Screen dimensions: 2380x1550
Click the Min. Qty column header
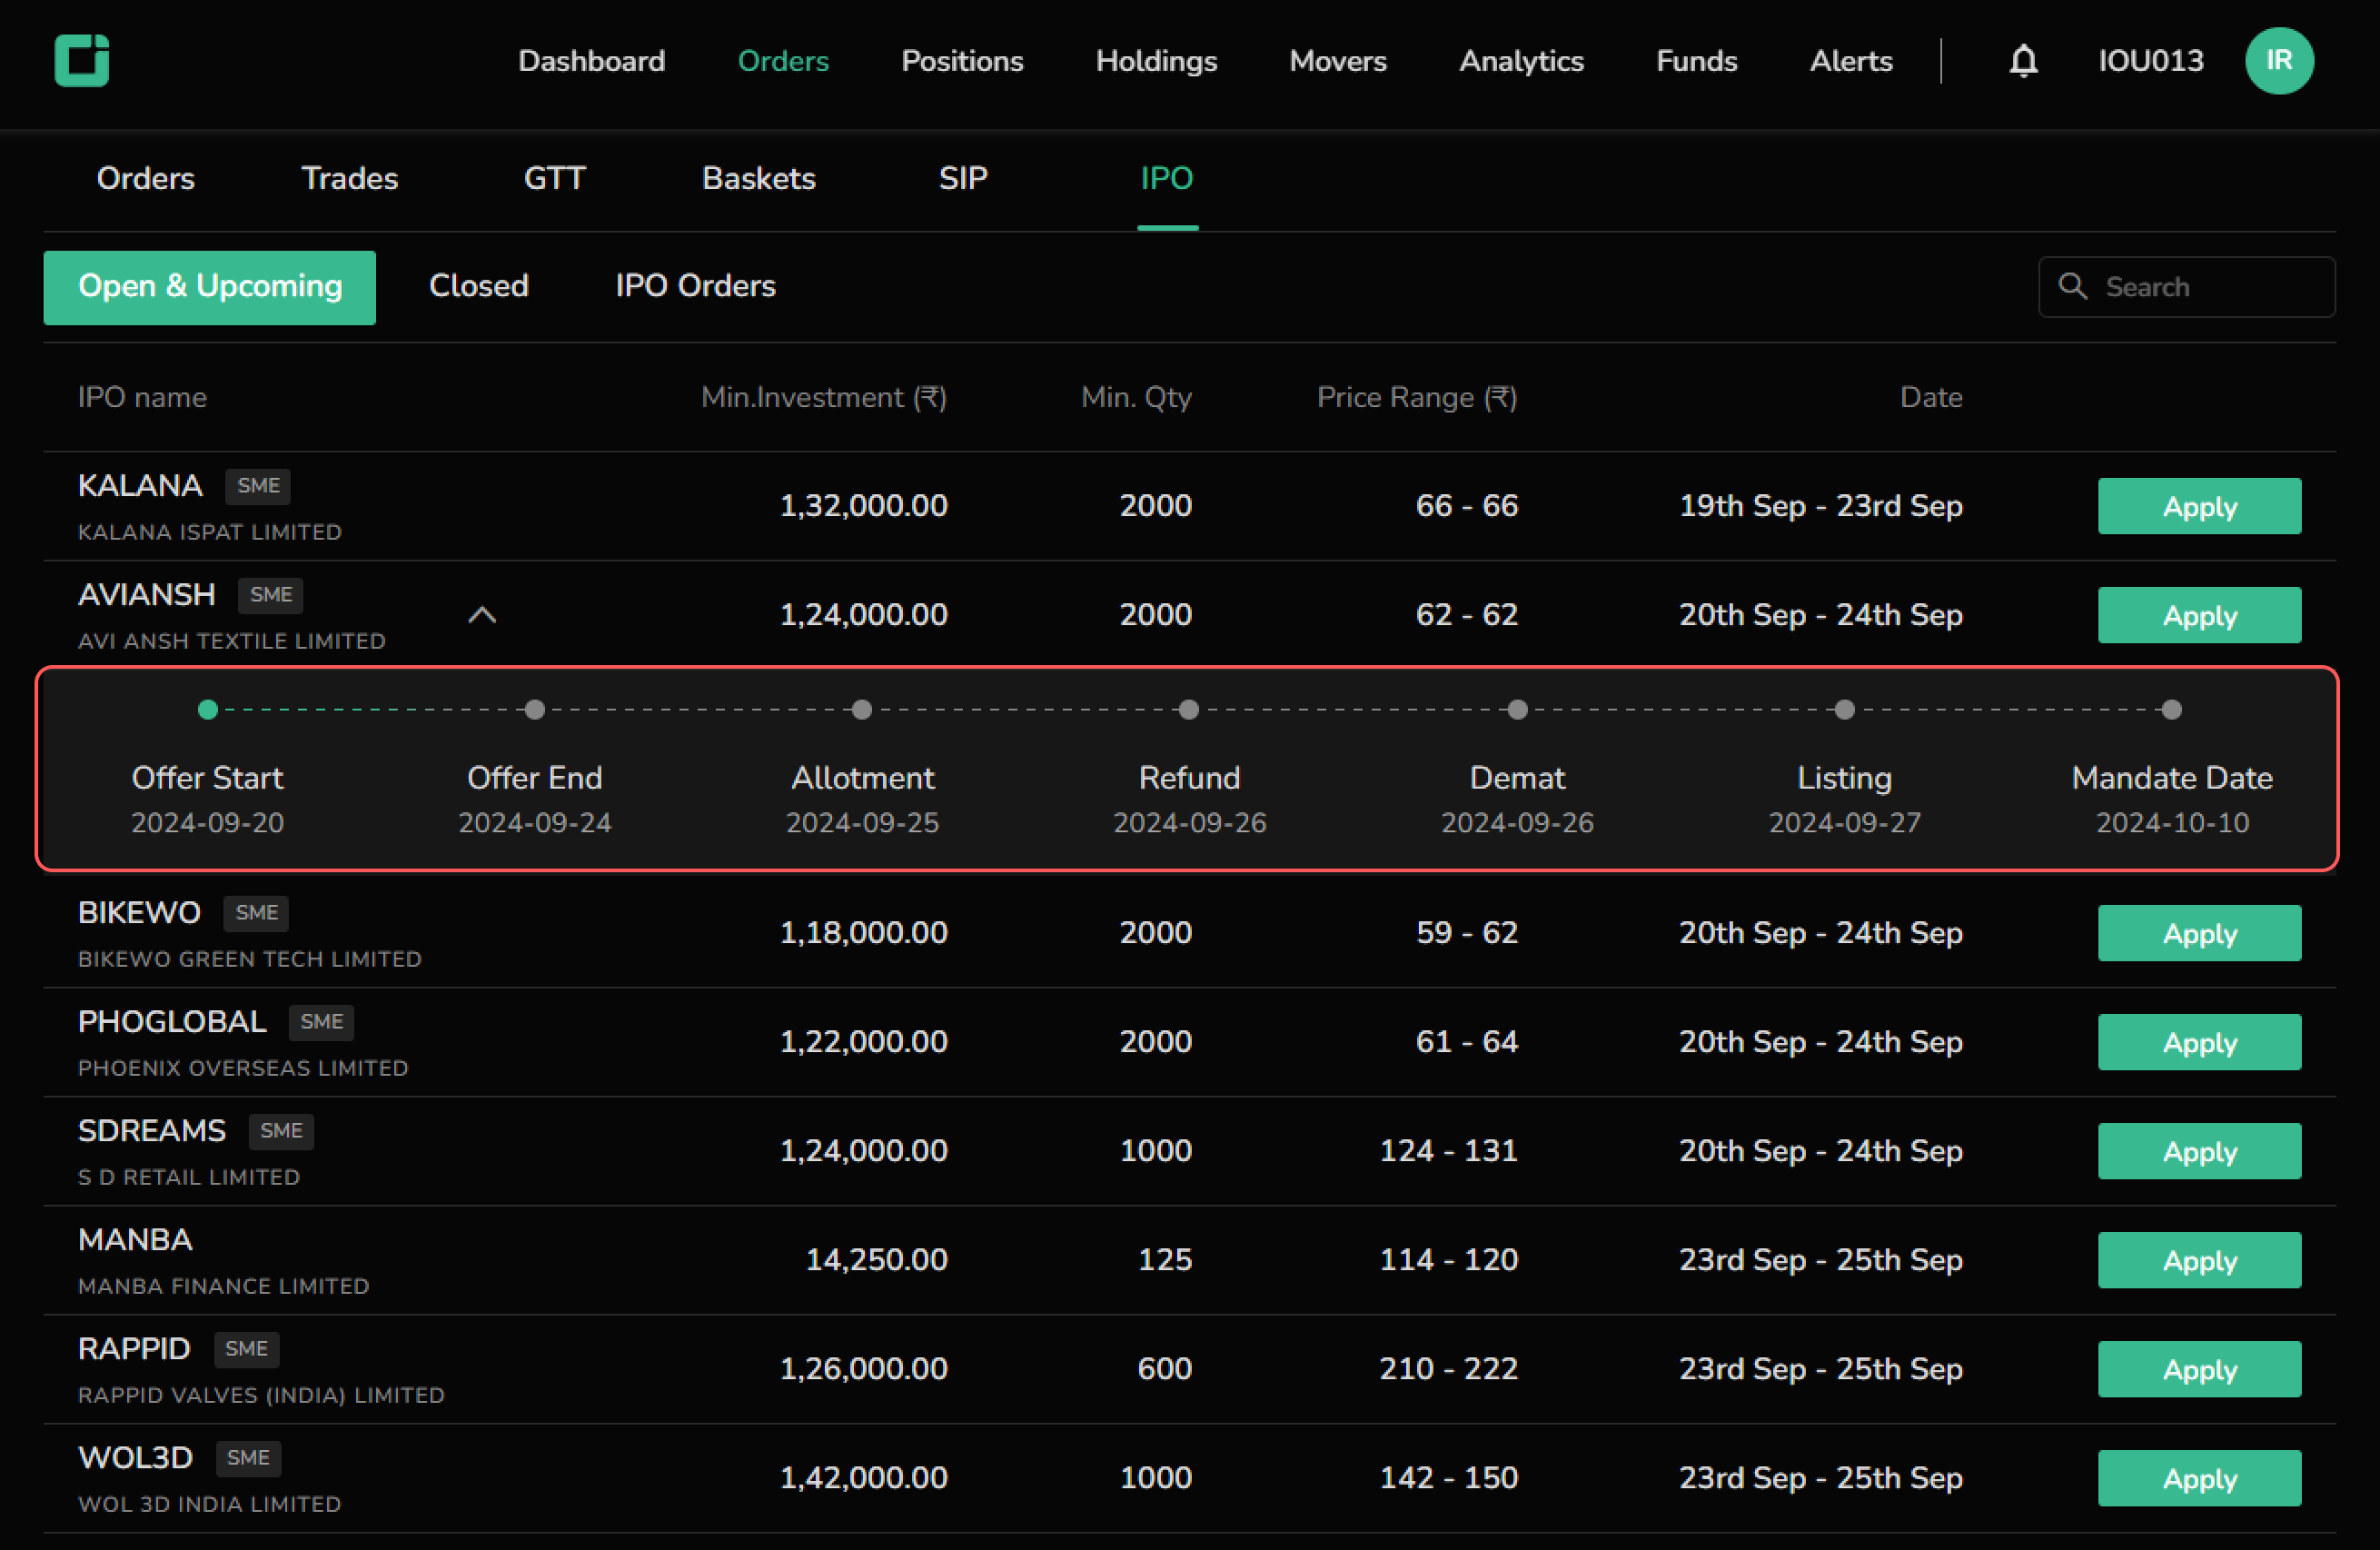point(1136,398)
